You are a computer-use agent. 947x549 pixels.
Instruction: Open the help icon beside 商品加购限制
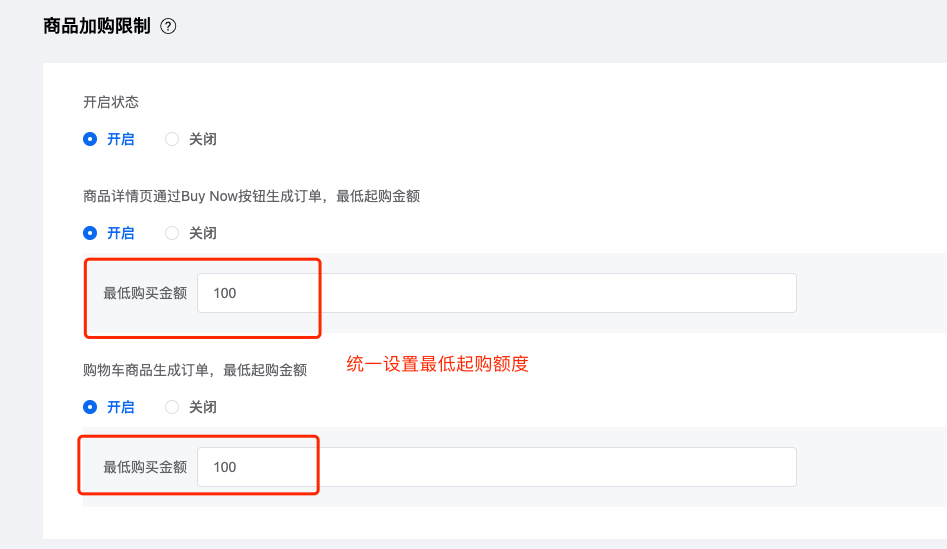(168, 27)
